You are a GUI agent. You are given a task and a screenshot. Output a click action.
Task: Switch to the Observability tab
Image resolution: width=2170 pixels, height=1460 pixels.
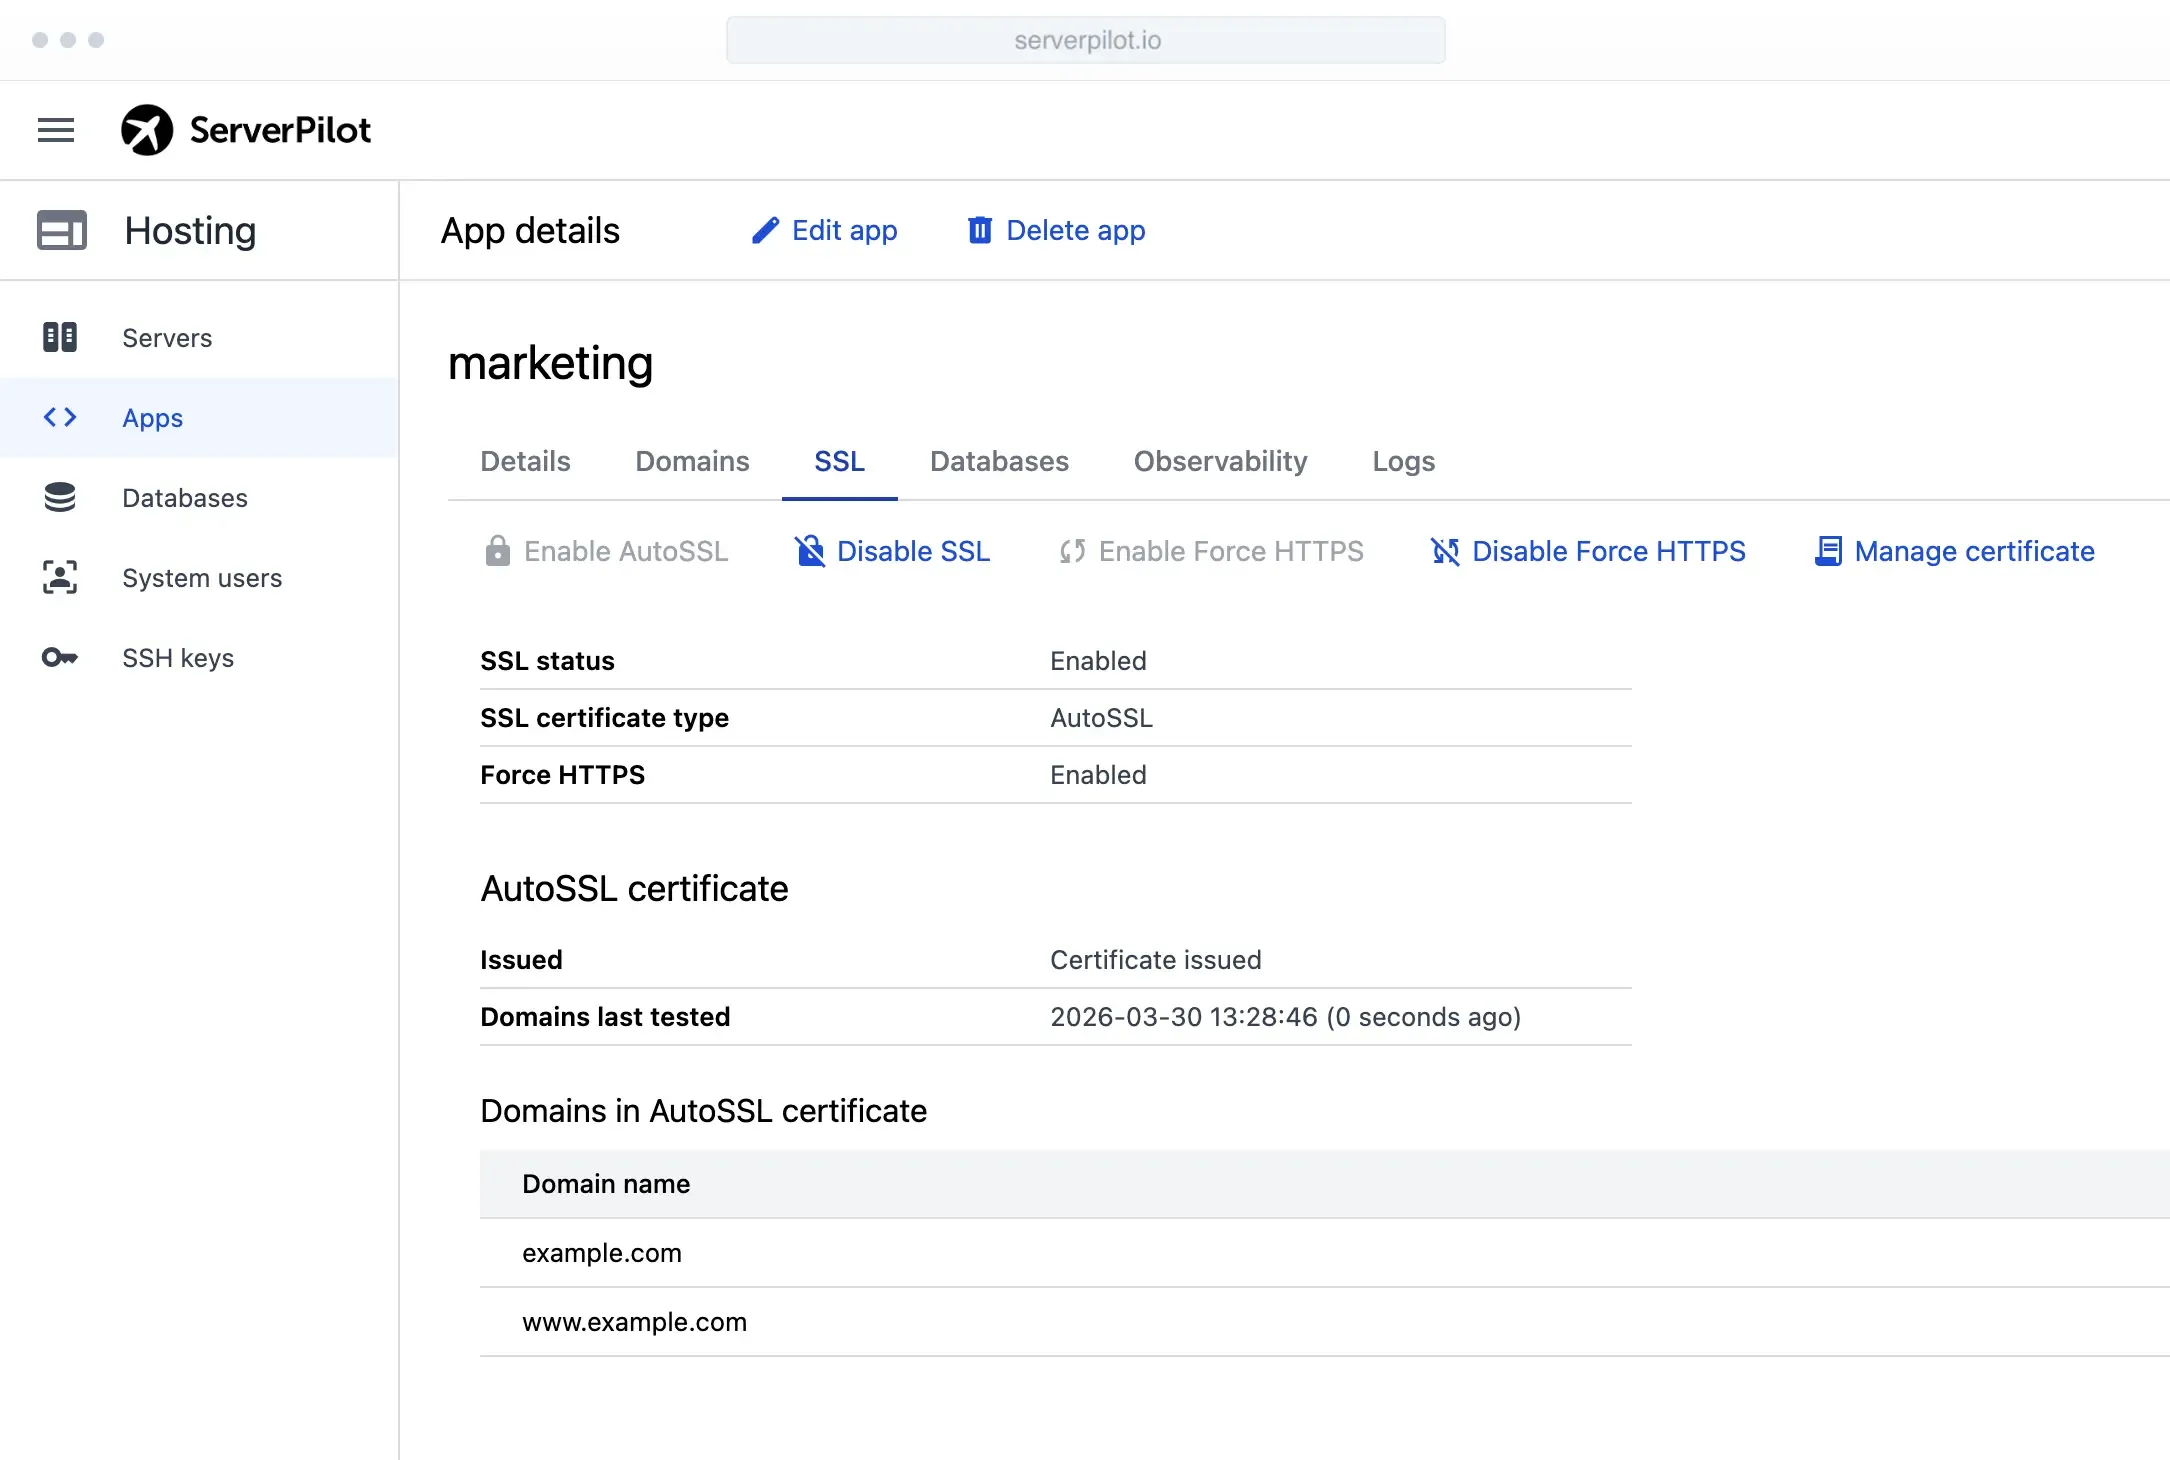coord(1220,461)
